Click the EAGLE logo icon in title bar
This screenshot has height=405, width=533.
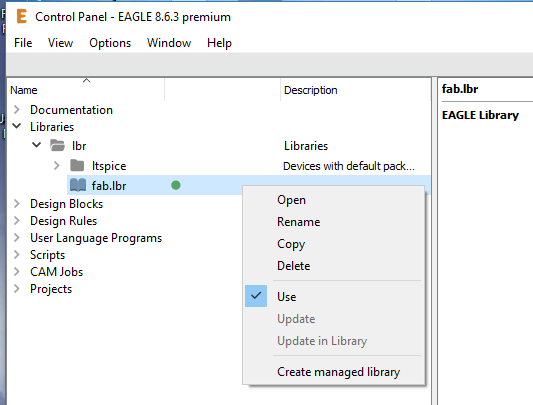pyautogui.click(x=22, y=16)
